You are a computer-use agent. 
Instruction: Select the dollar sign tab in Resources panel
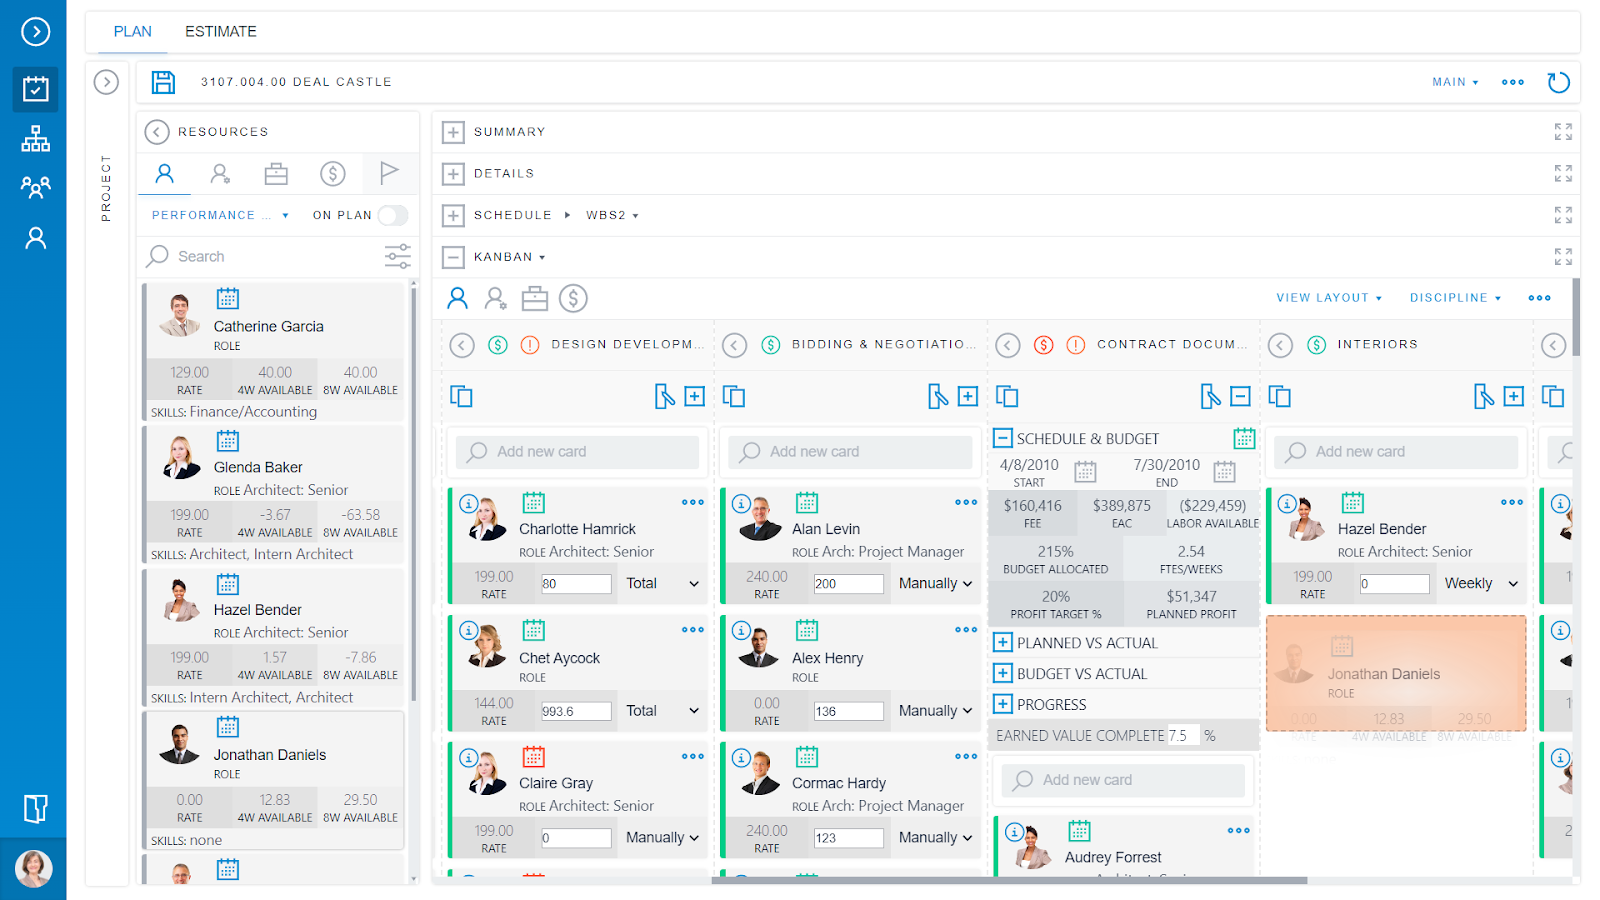[333, 174]
